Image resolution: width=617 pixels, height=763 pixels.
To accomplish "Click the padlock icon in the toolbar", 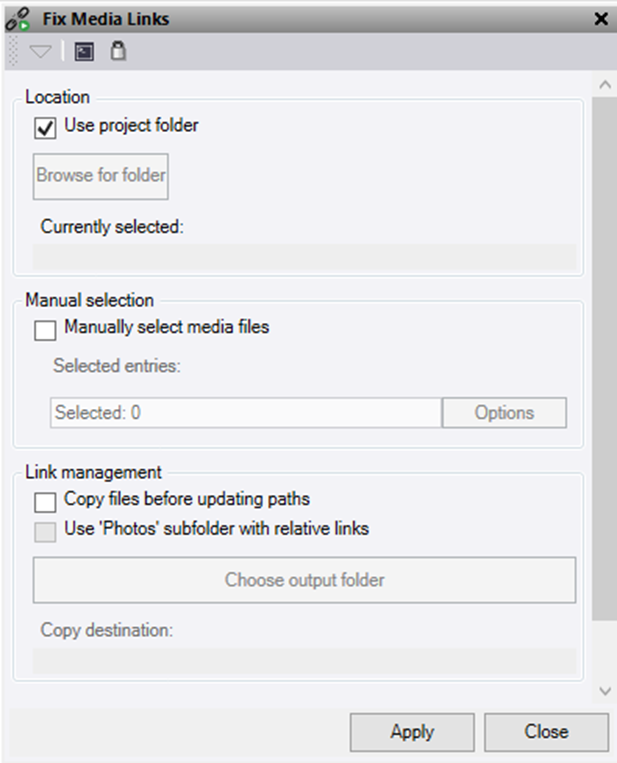I will click(117, 52).
